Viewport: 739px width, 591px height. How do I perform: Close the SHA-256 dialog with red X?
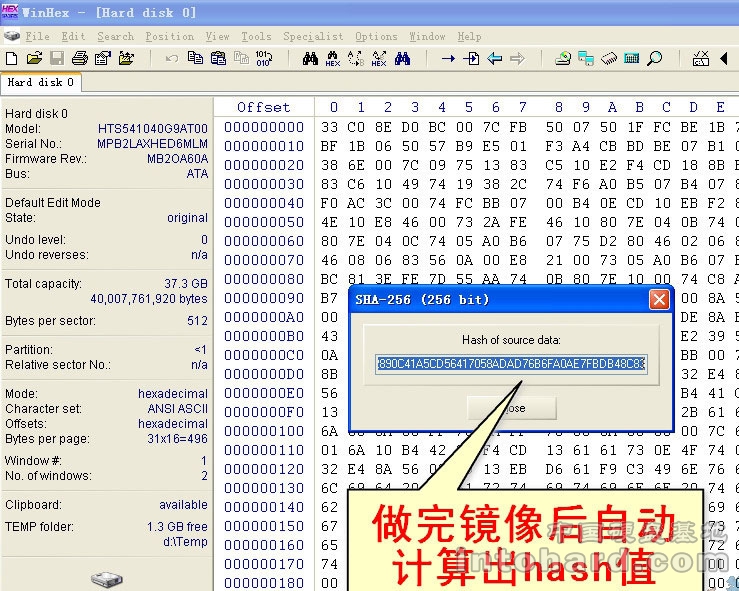click(x=658, y=300)
